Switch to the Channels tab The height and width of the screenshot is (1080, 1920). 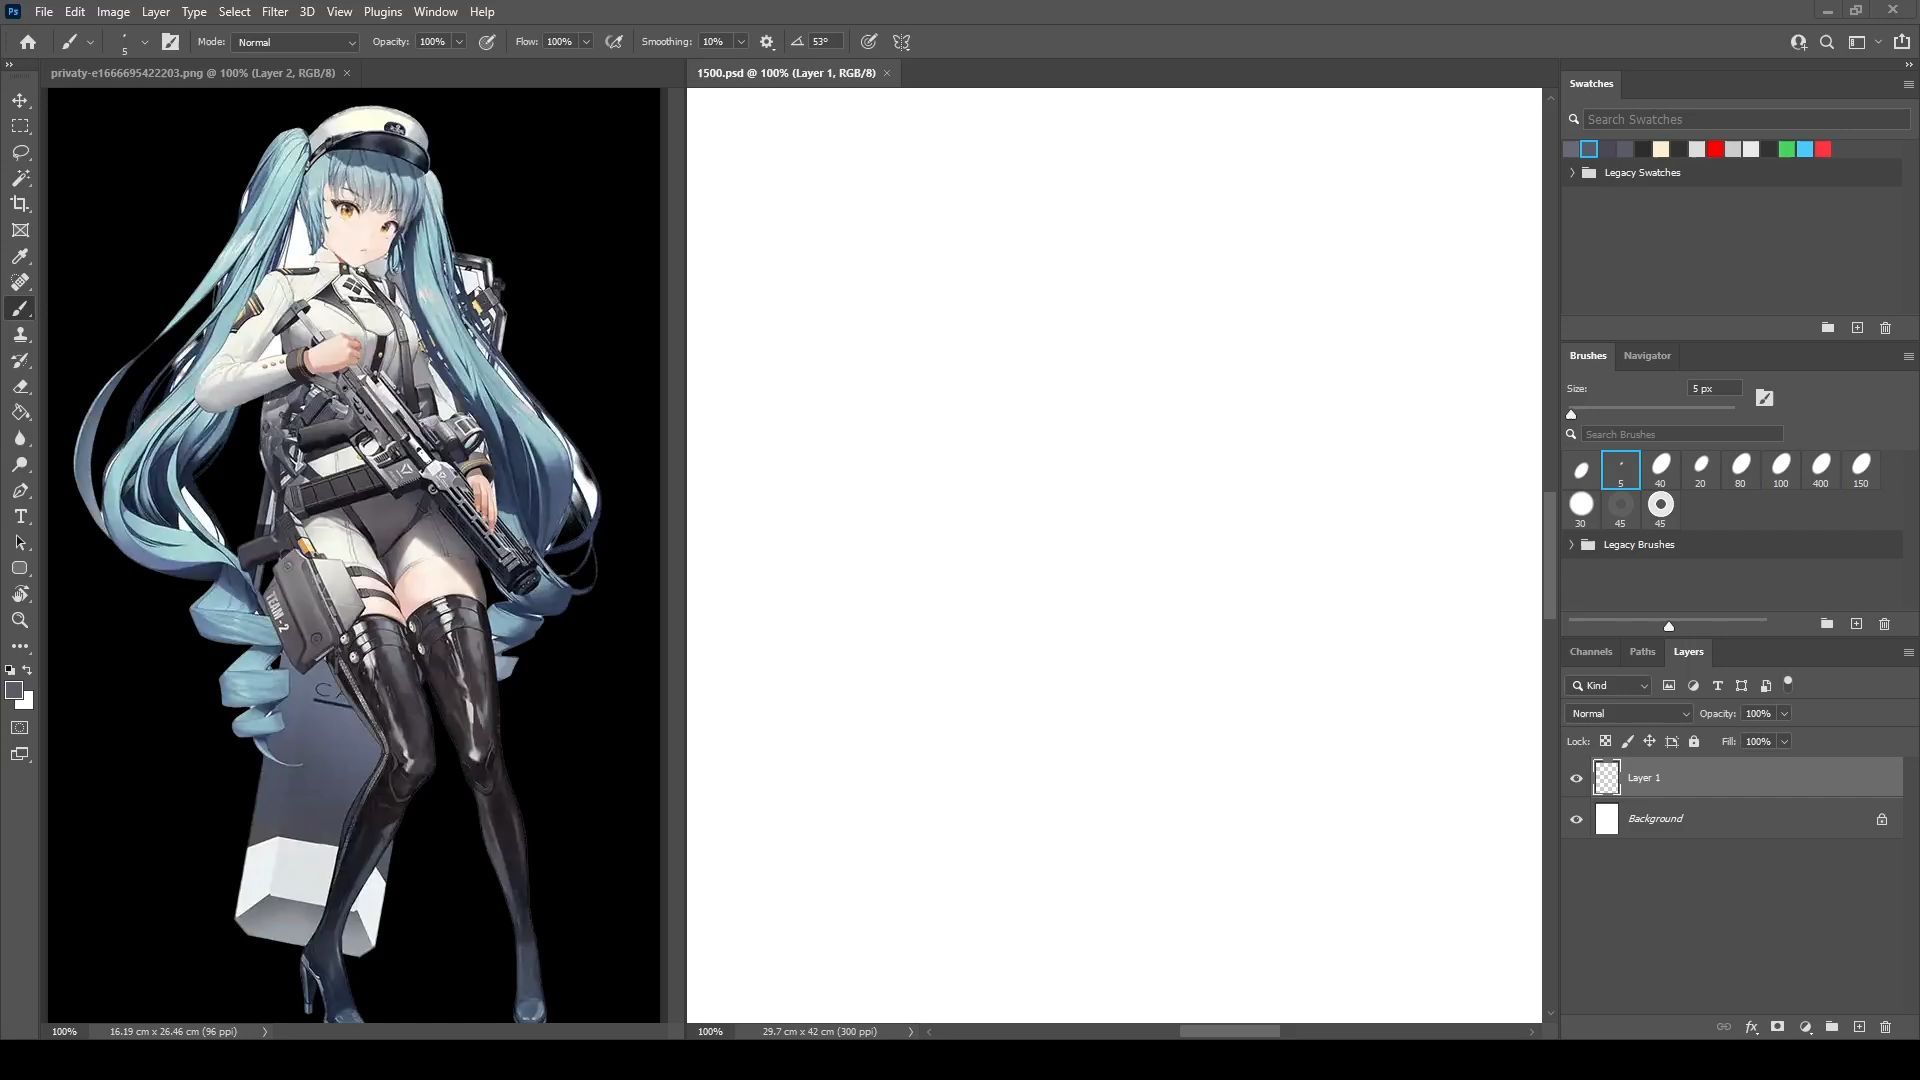click(1590, 651)
